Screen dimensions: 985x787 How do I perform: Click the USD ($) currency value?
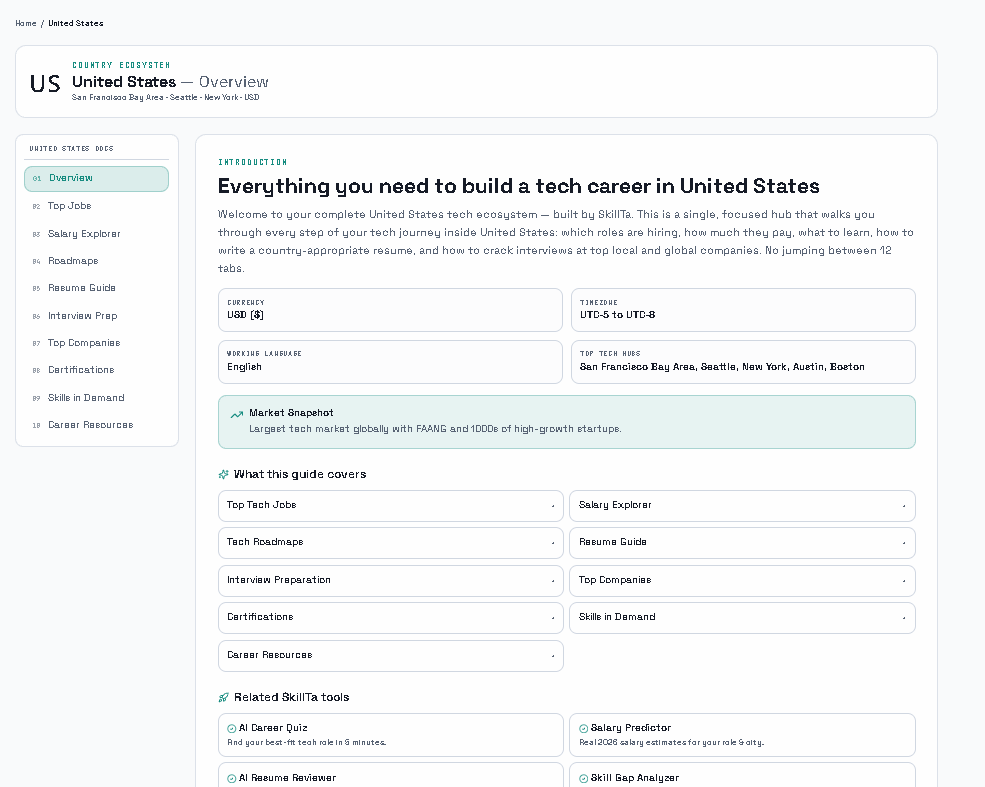[246, 315]
